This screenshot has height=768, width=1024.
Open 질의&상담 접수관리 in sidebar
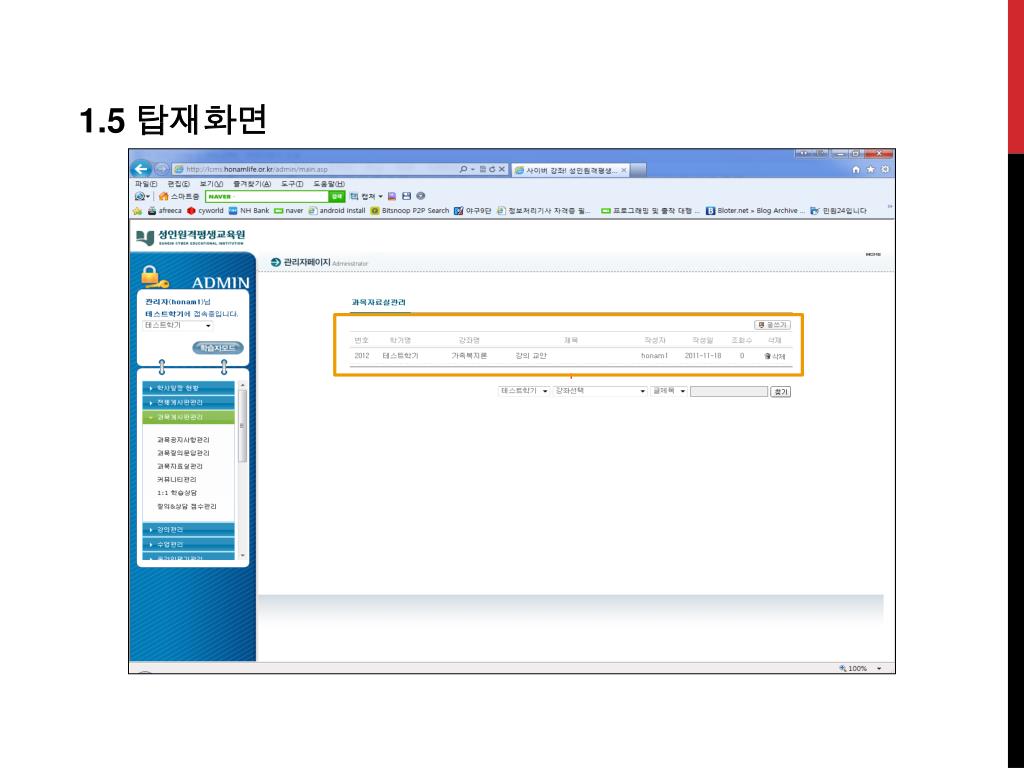click(x=186, y=507)
